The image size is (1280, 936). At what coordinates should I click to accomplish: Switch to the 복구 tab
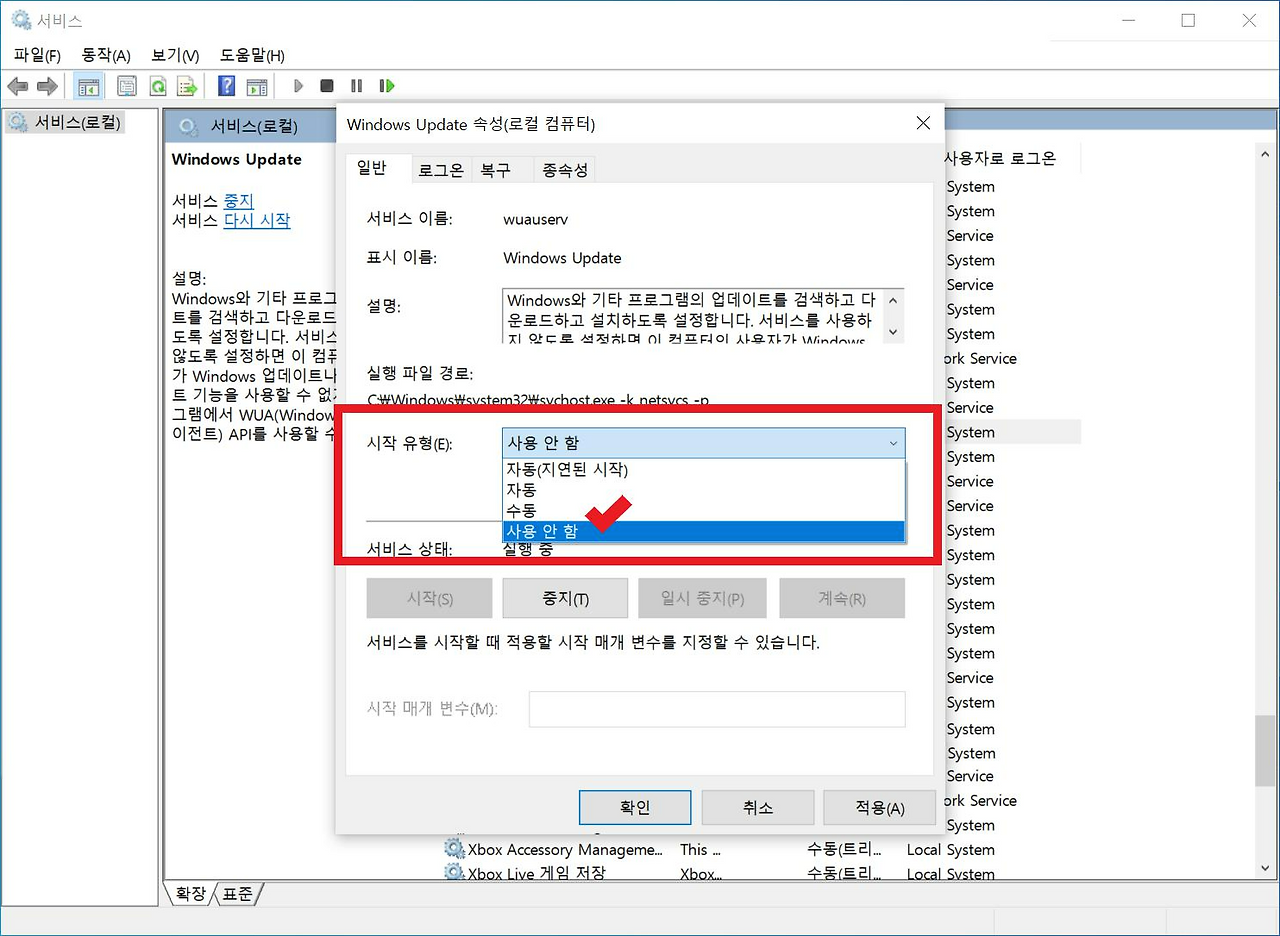point(495,170)
